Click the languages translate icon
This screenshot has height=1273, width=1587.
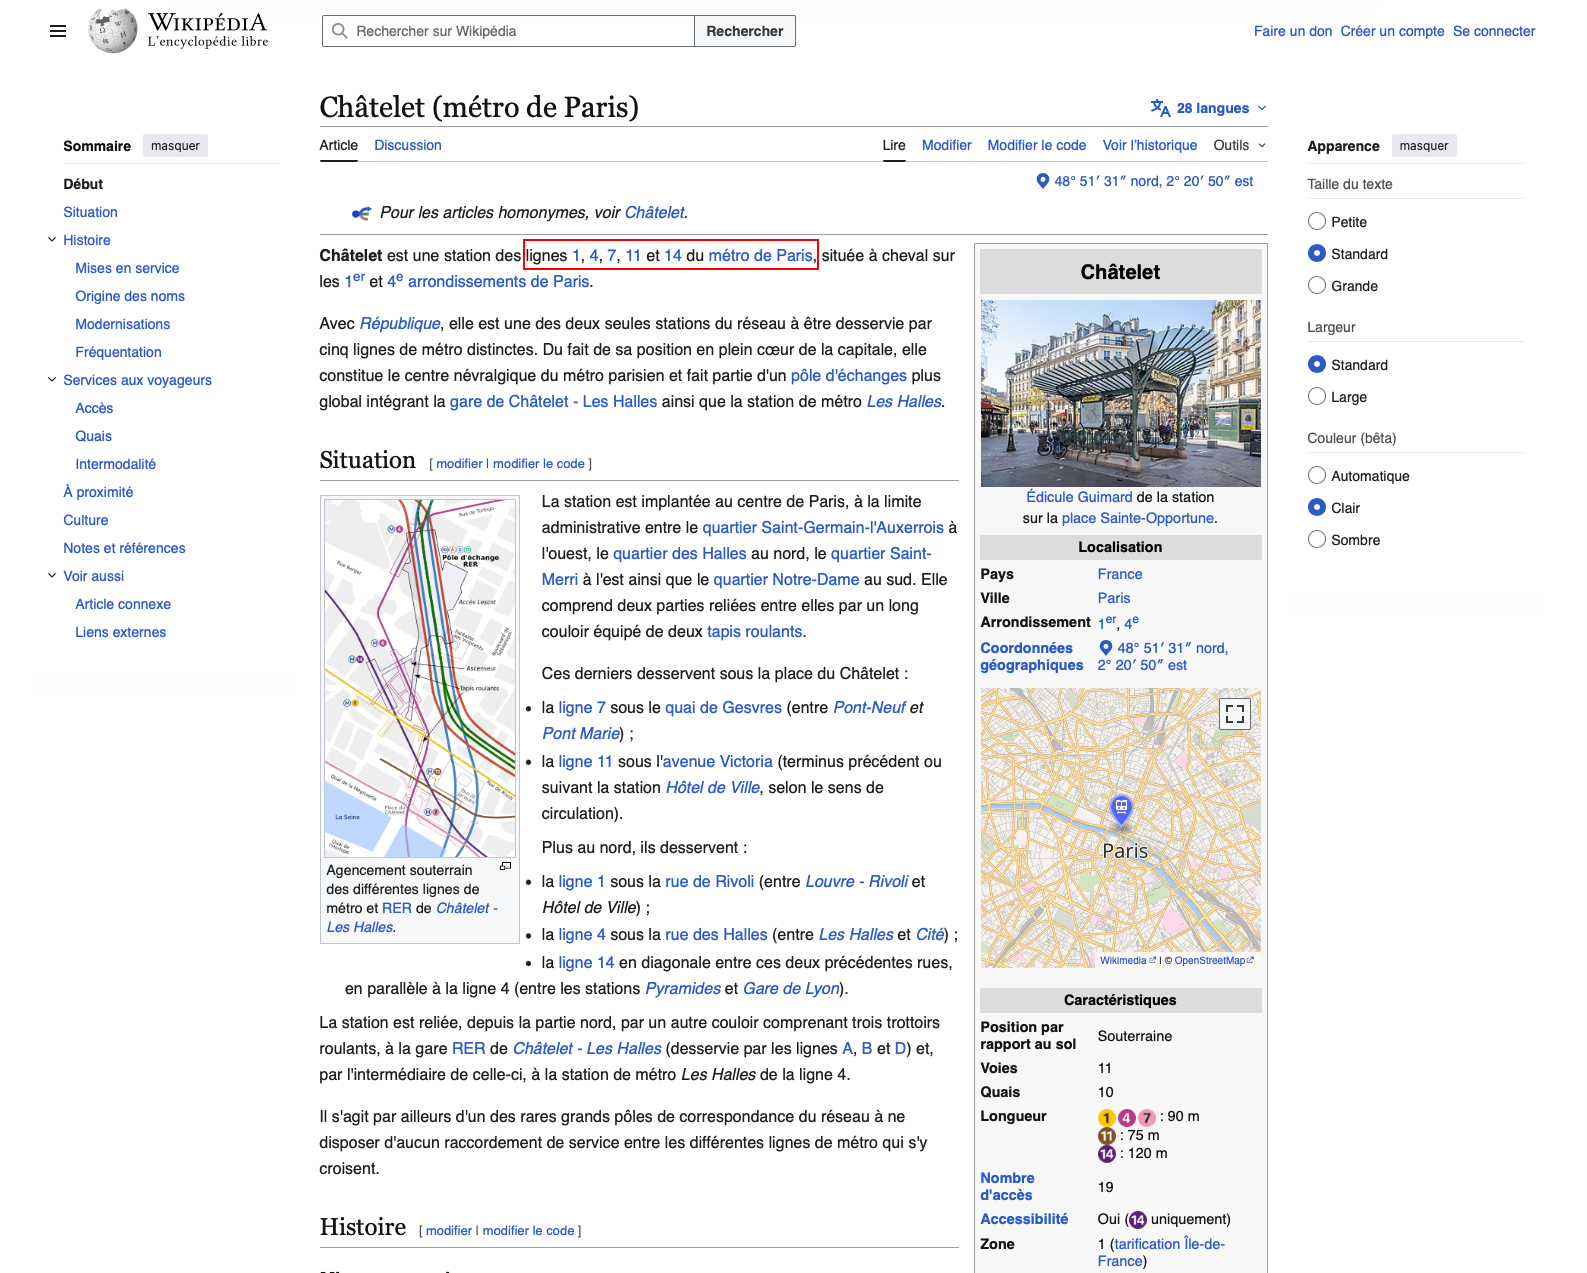coord(1160,108)
